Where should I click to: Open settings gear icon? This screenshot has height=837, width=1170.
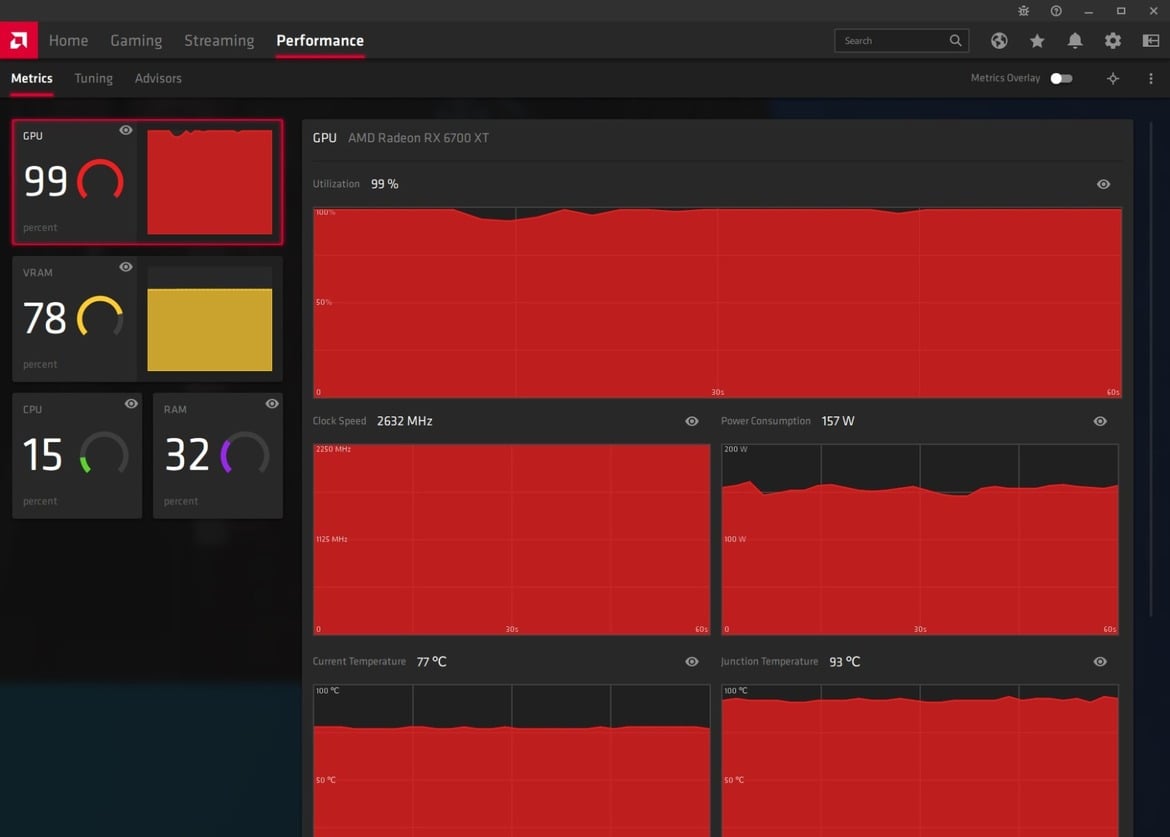point(1113,41)
